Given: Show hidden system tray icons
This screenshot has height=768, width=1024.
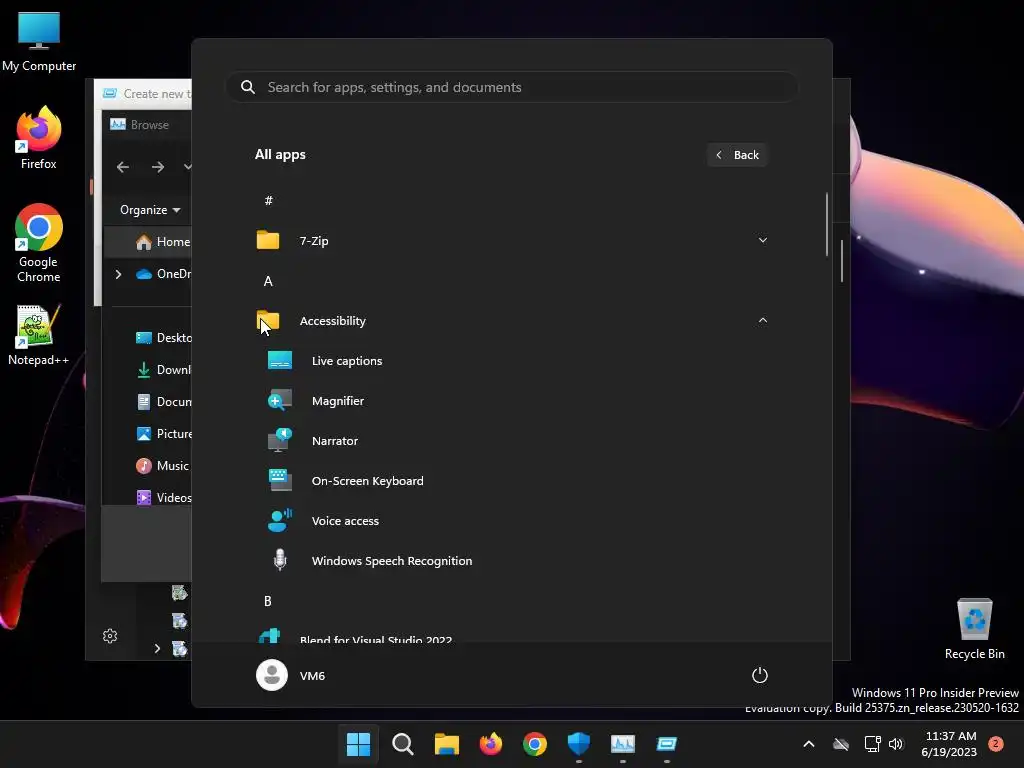Looking at the screenshot, I should pyautogui.click(x=808, y=744).
